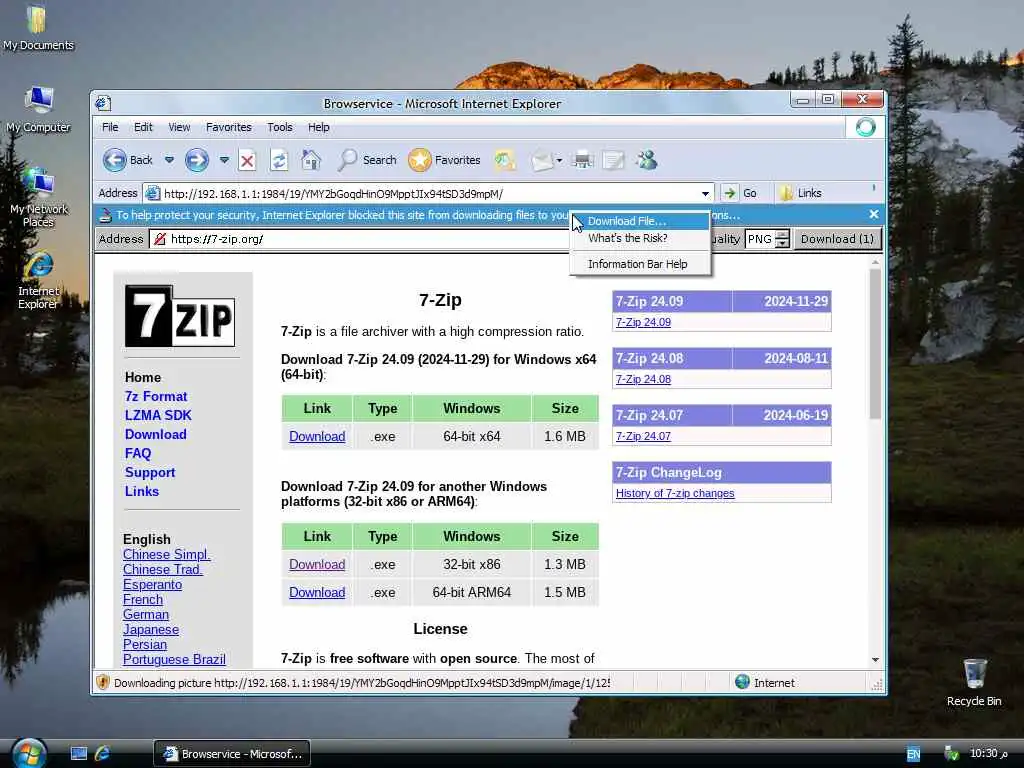Click the 7-Zip logo image
Image resolution: width=1024 pixels, height=768 pixels.
point(180,316)
